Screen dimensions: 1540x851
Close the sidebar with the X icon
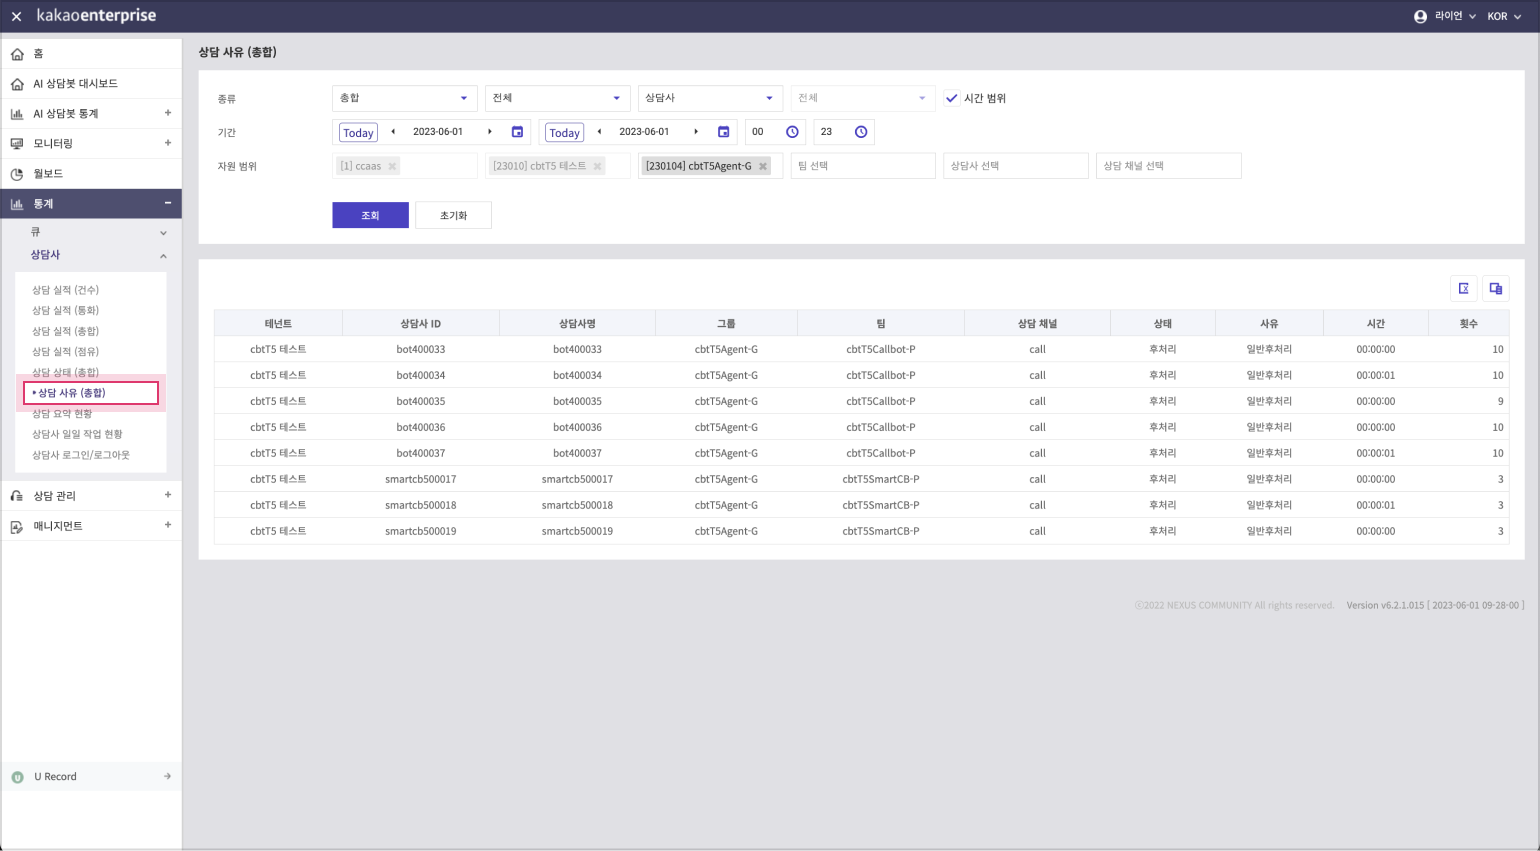click(x=16, y=17)
